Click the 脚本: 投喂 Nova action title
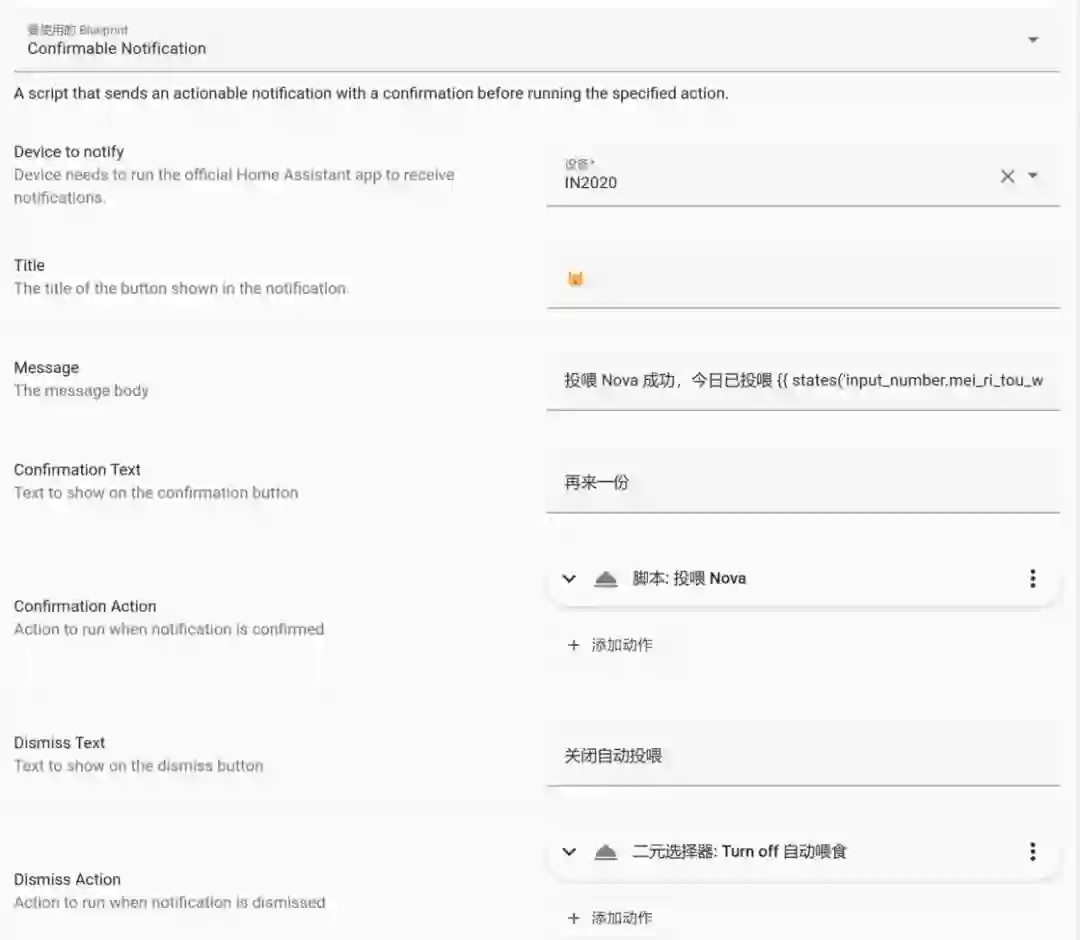The width and height of the screenshot is (1080, 940). (x=689, y=578)
